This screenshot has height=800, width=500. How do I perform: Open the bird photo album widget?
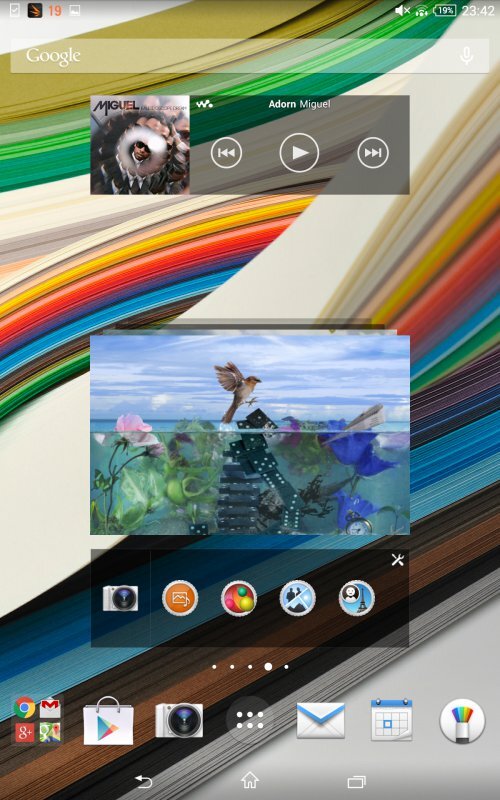click(x=250, y=434)
